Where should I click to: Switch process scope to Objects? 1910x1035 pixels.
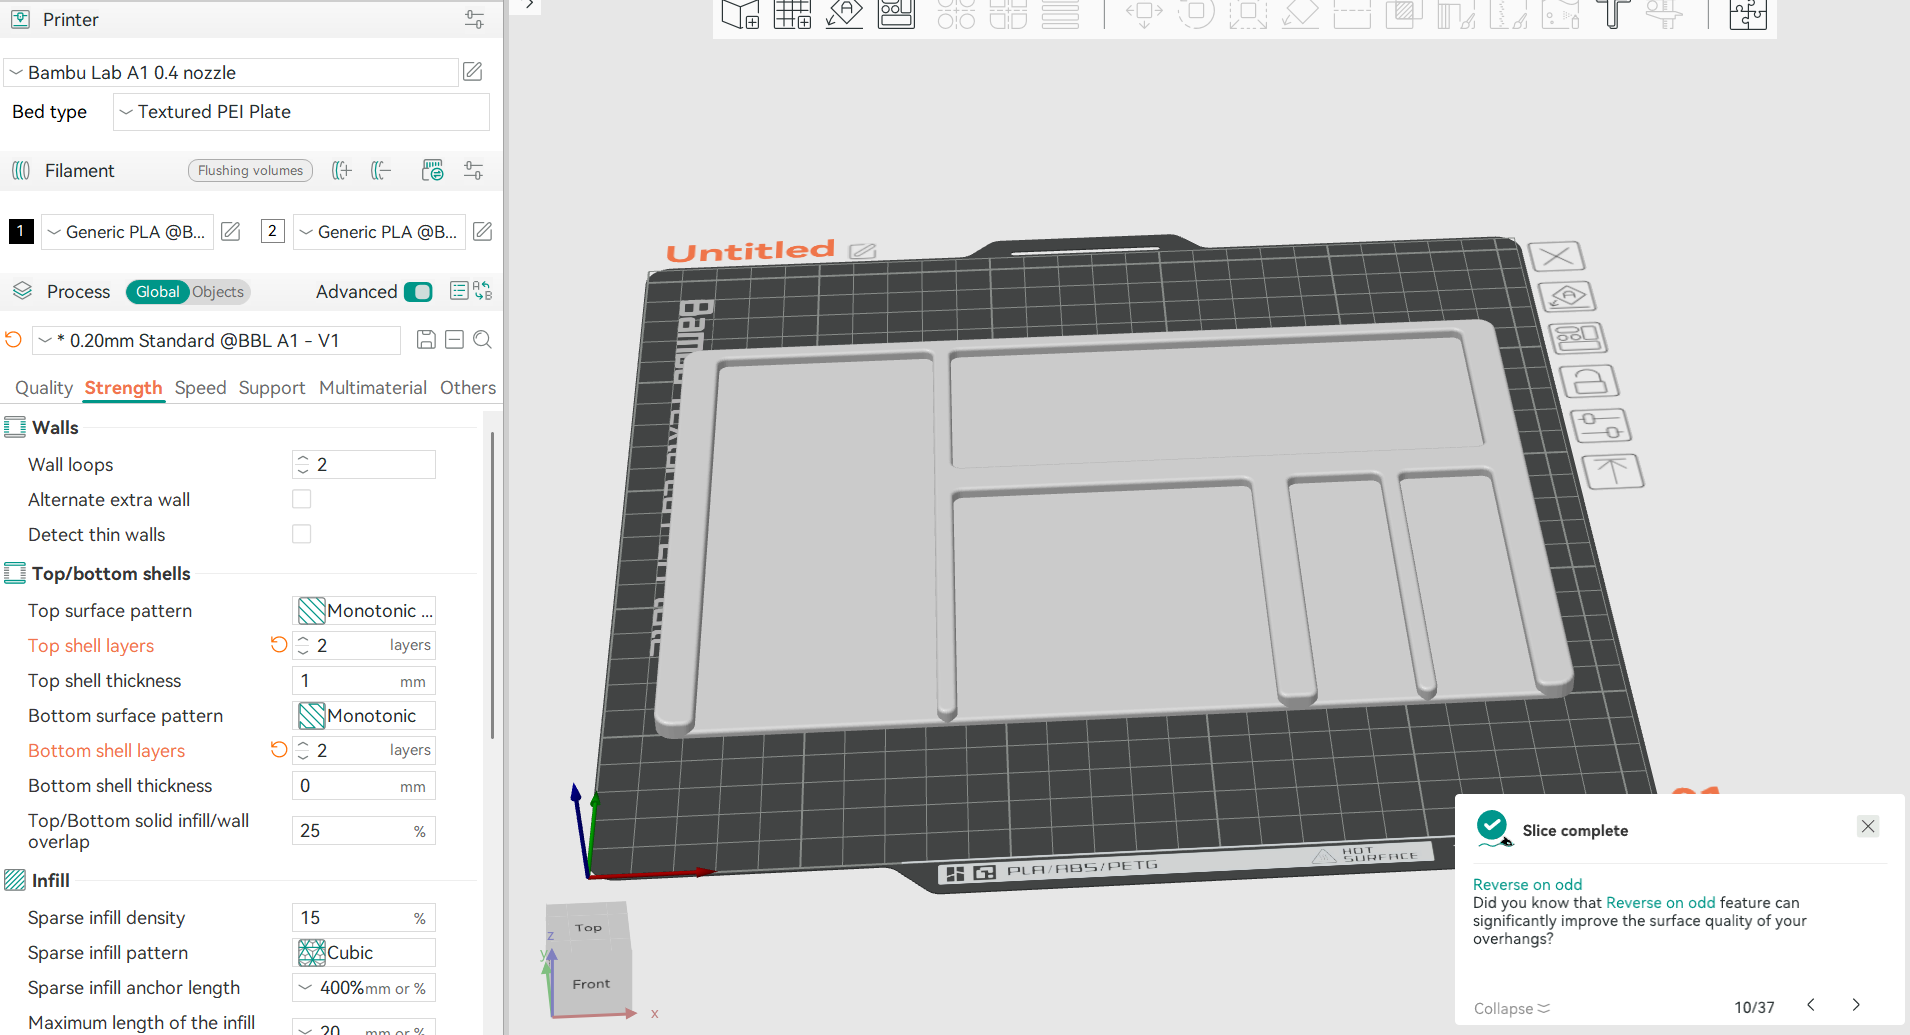[218, 292]
